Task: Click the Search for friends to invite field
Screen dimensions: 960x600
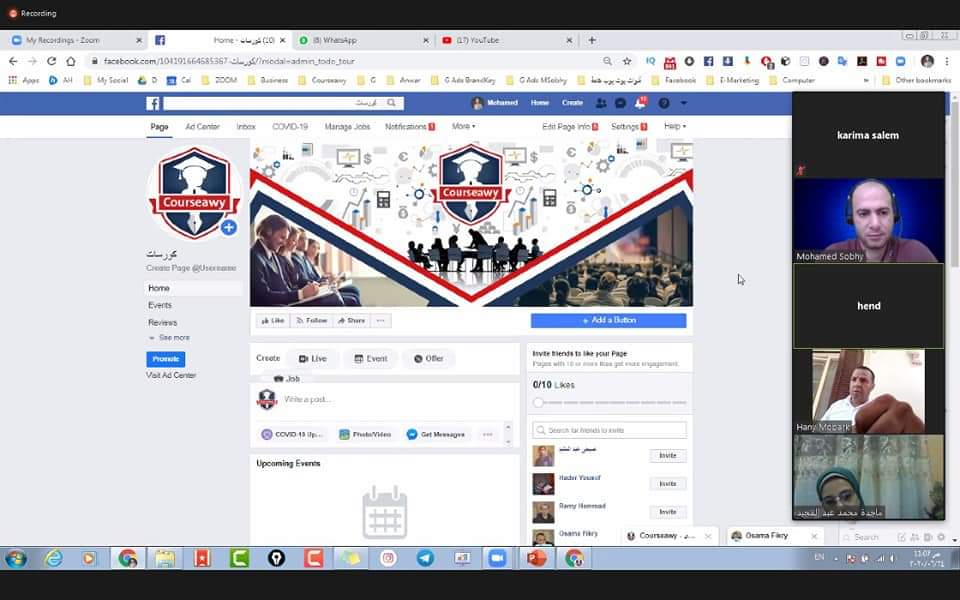Action: click(609, 430)
